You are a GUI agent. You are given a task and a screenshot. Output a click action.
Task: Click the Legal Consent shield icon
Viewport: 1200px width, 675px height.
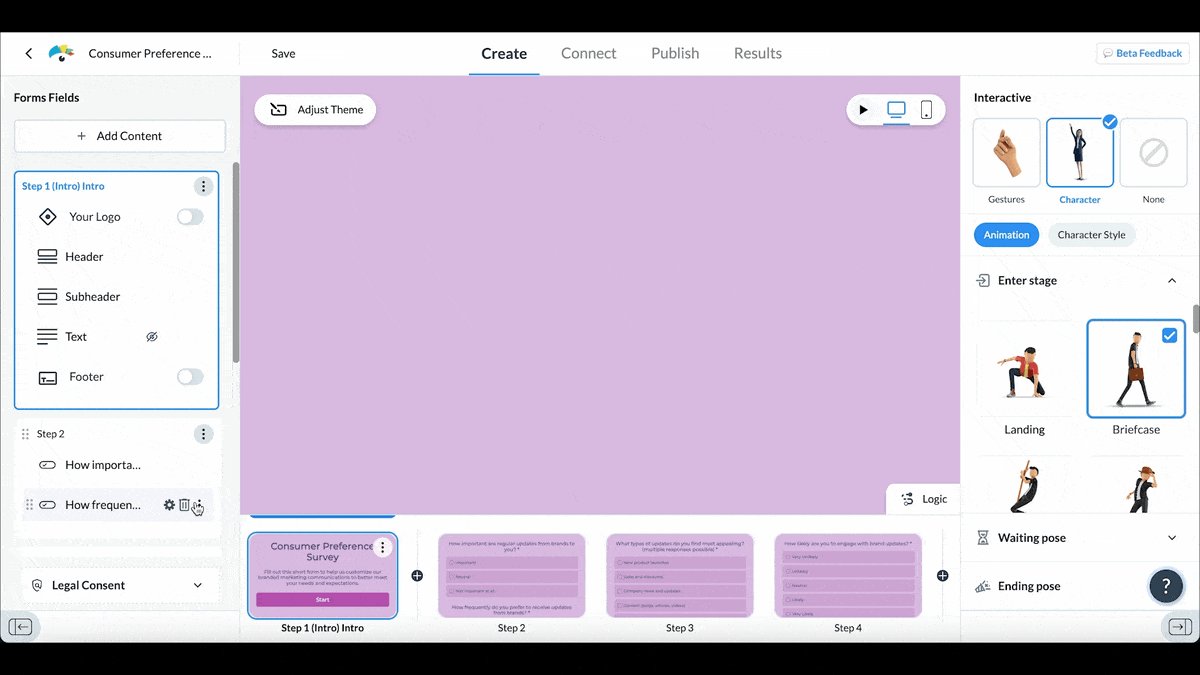(37, 586)
